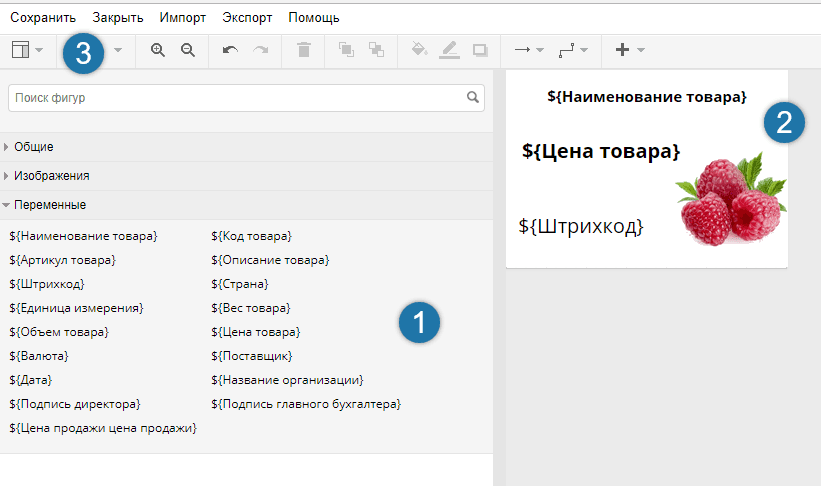This screenshot has width=821, height=486.
Task: Select the ${Цена товара} text on canvas
Action: 601,151
